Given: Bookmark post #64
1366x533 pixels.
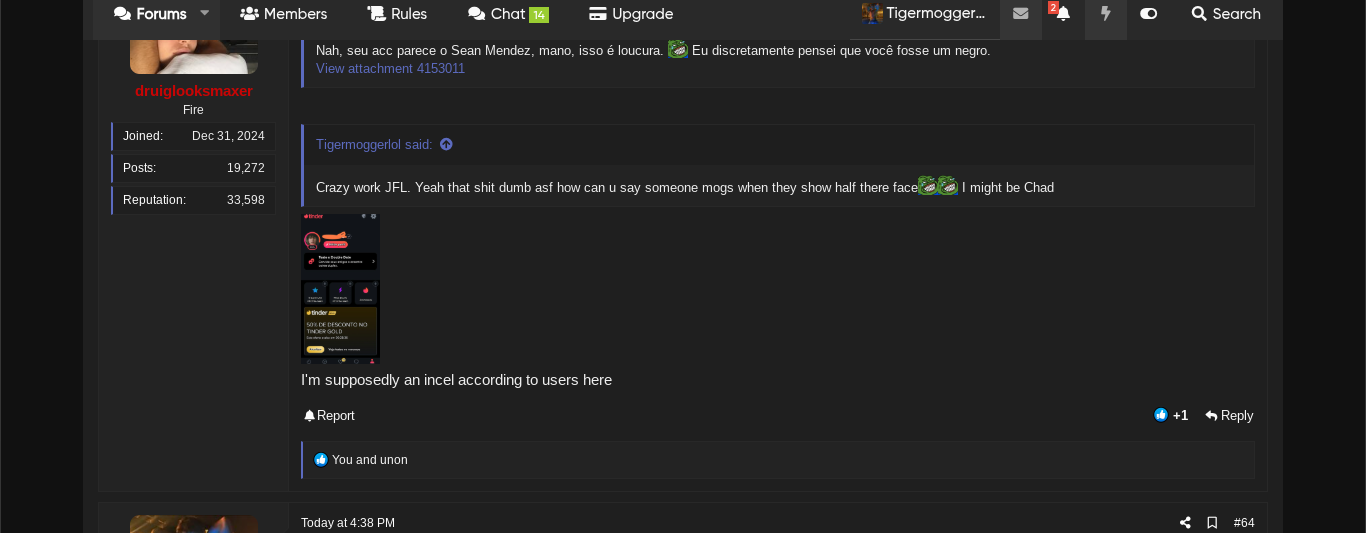Looking at the screenshot, I should coord(1212,523).
